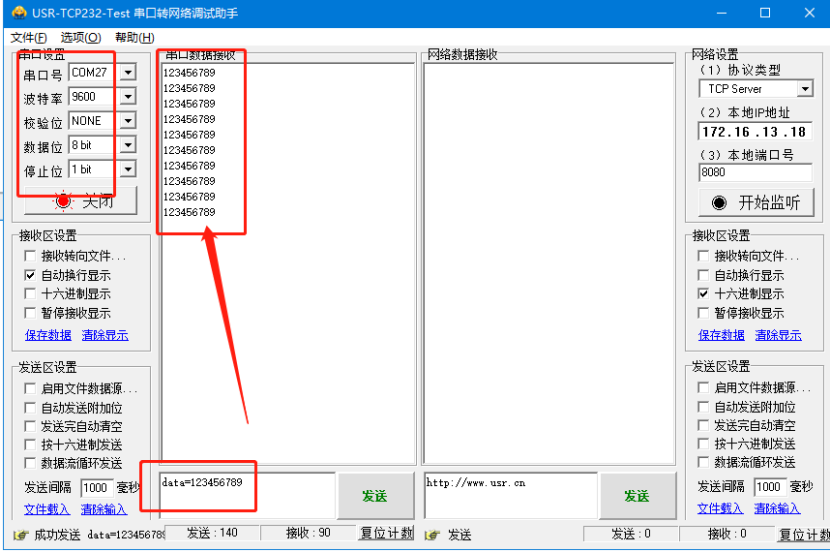Click the left 清除显示 clear display link
Screen dimensions: 831x552
click(x=105, y=335)
